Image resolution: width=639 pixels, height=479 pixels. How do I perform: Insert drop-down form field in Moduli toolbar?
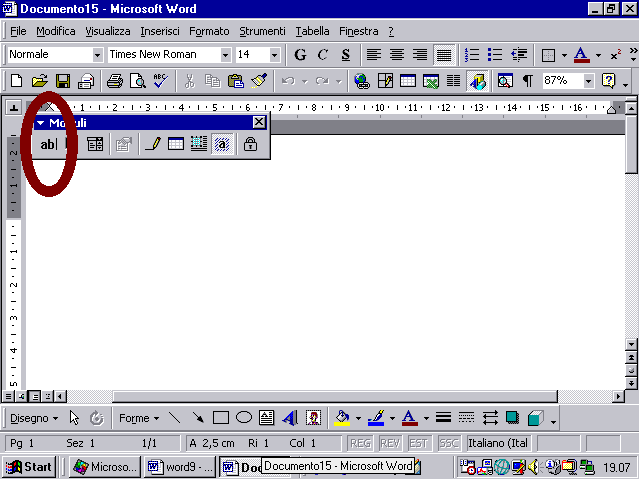click(x=95, y=144)
